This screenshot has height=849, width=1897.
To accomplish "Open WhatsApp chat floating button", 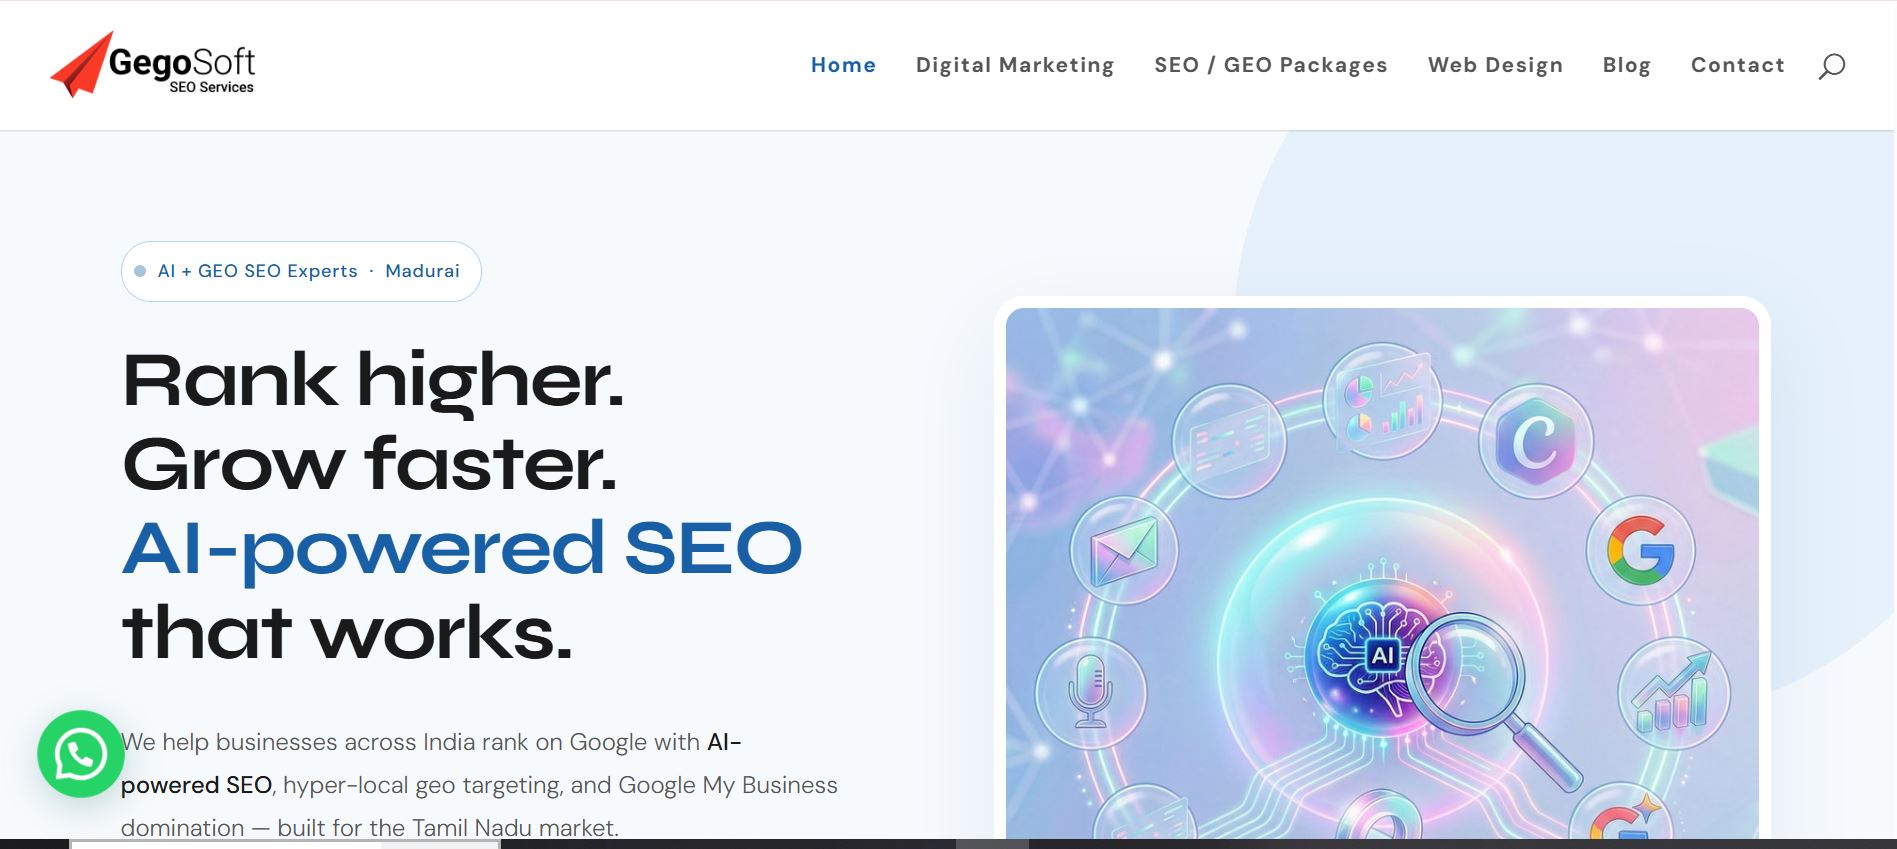I will point(81,754).
